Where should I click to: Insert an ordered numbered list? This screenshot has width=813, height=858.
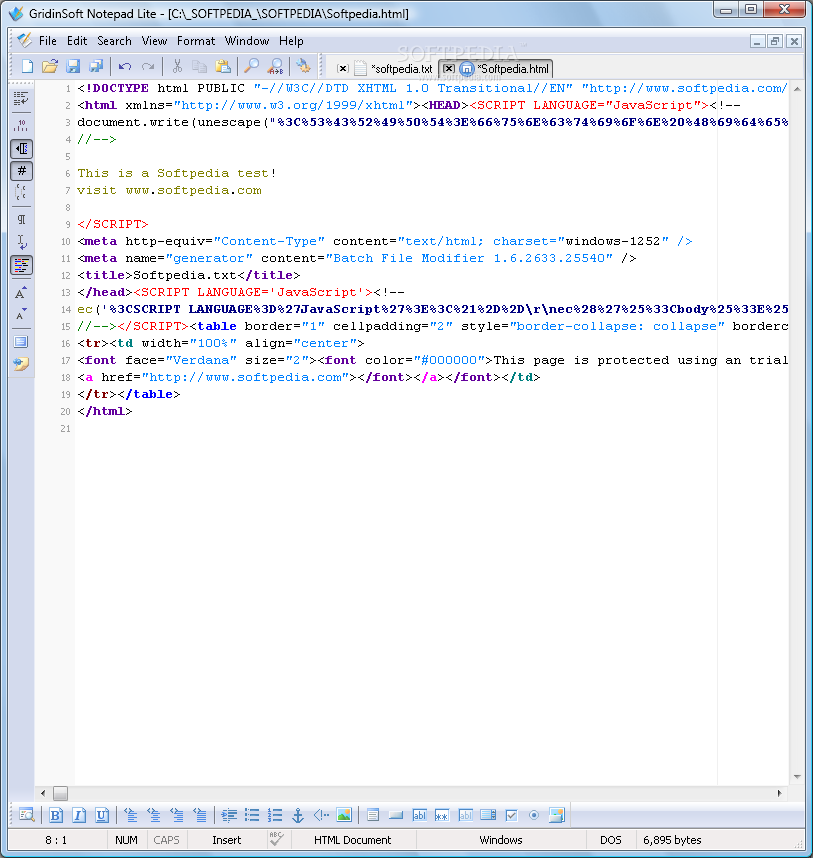coord(275,815)
